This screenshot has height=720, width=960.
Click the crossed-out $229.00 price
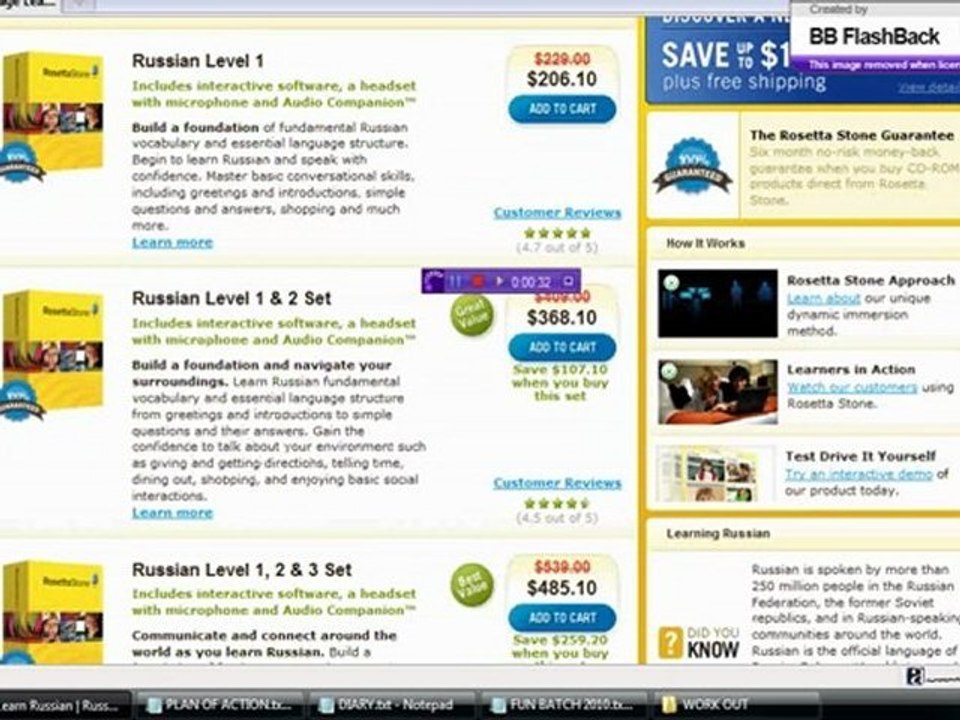tap(562, 59)
